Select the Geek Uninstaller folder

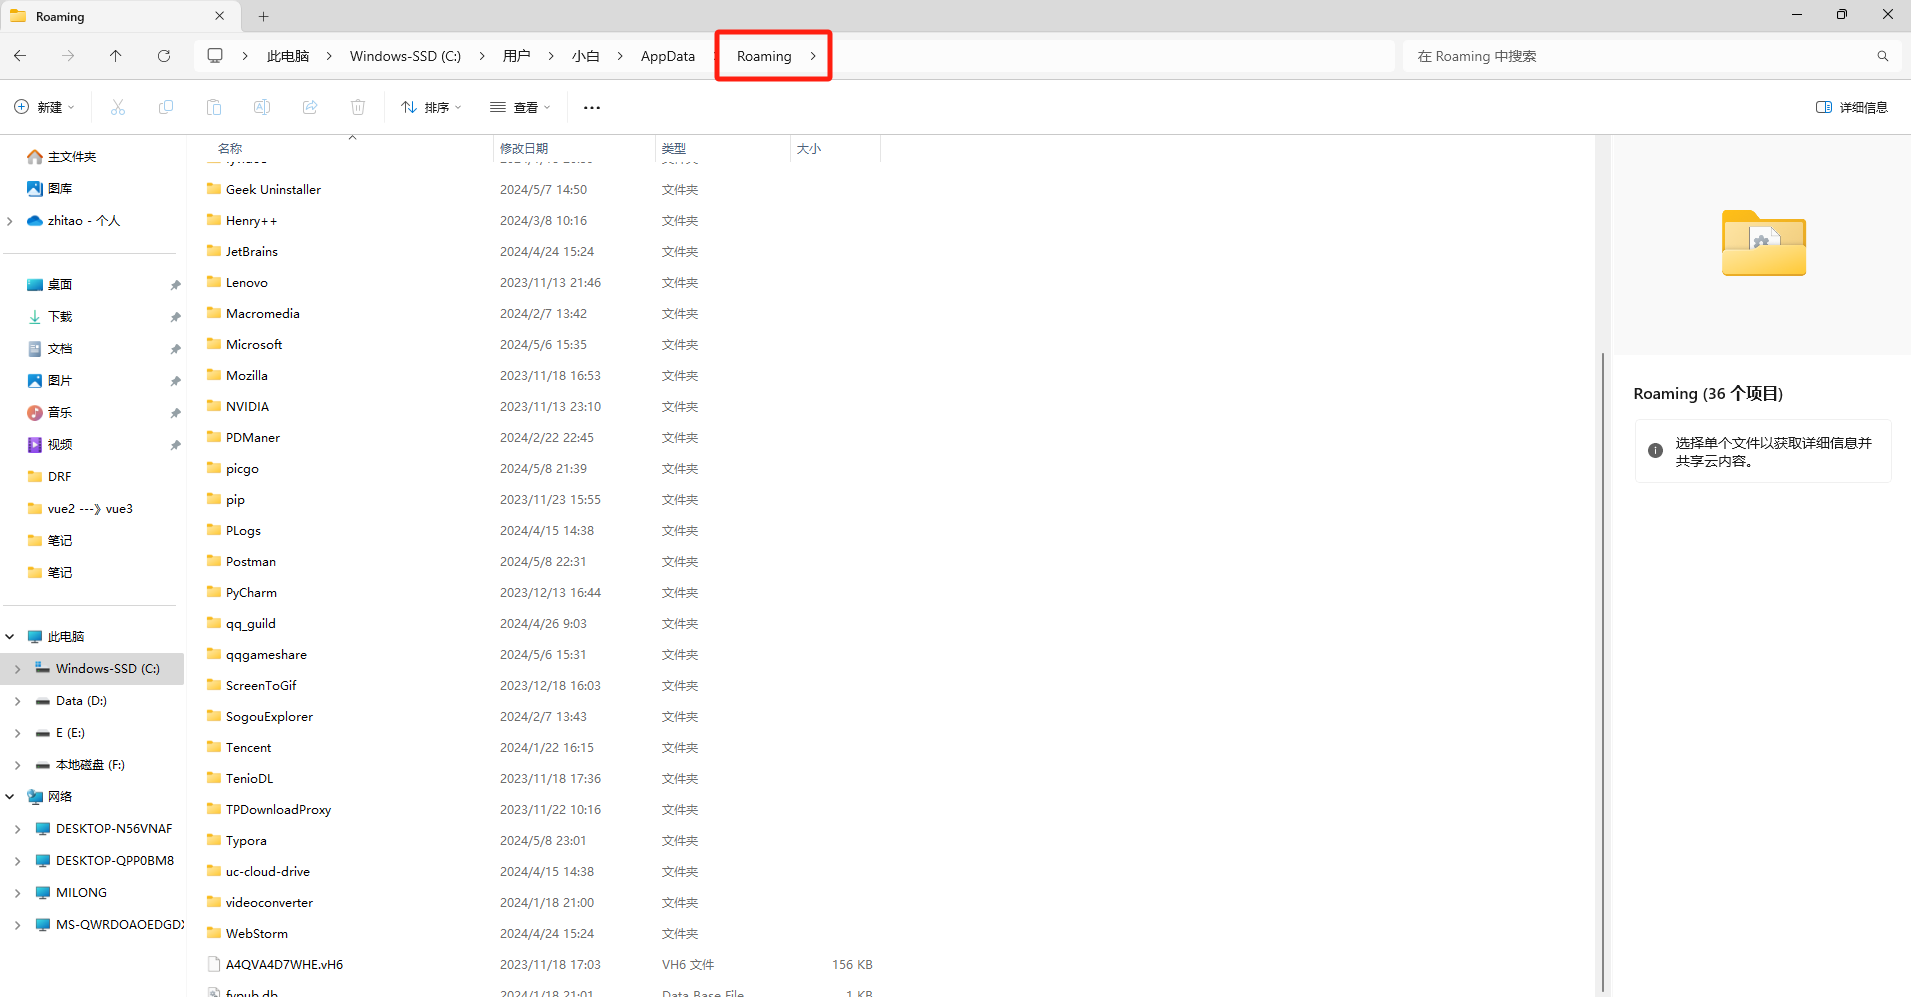273,190
